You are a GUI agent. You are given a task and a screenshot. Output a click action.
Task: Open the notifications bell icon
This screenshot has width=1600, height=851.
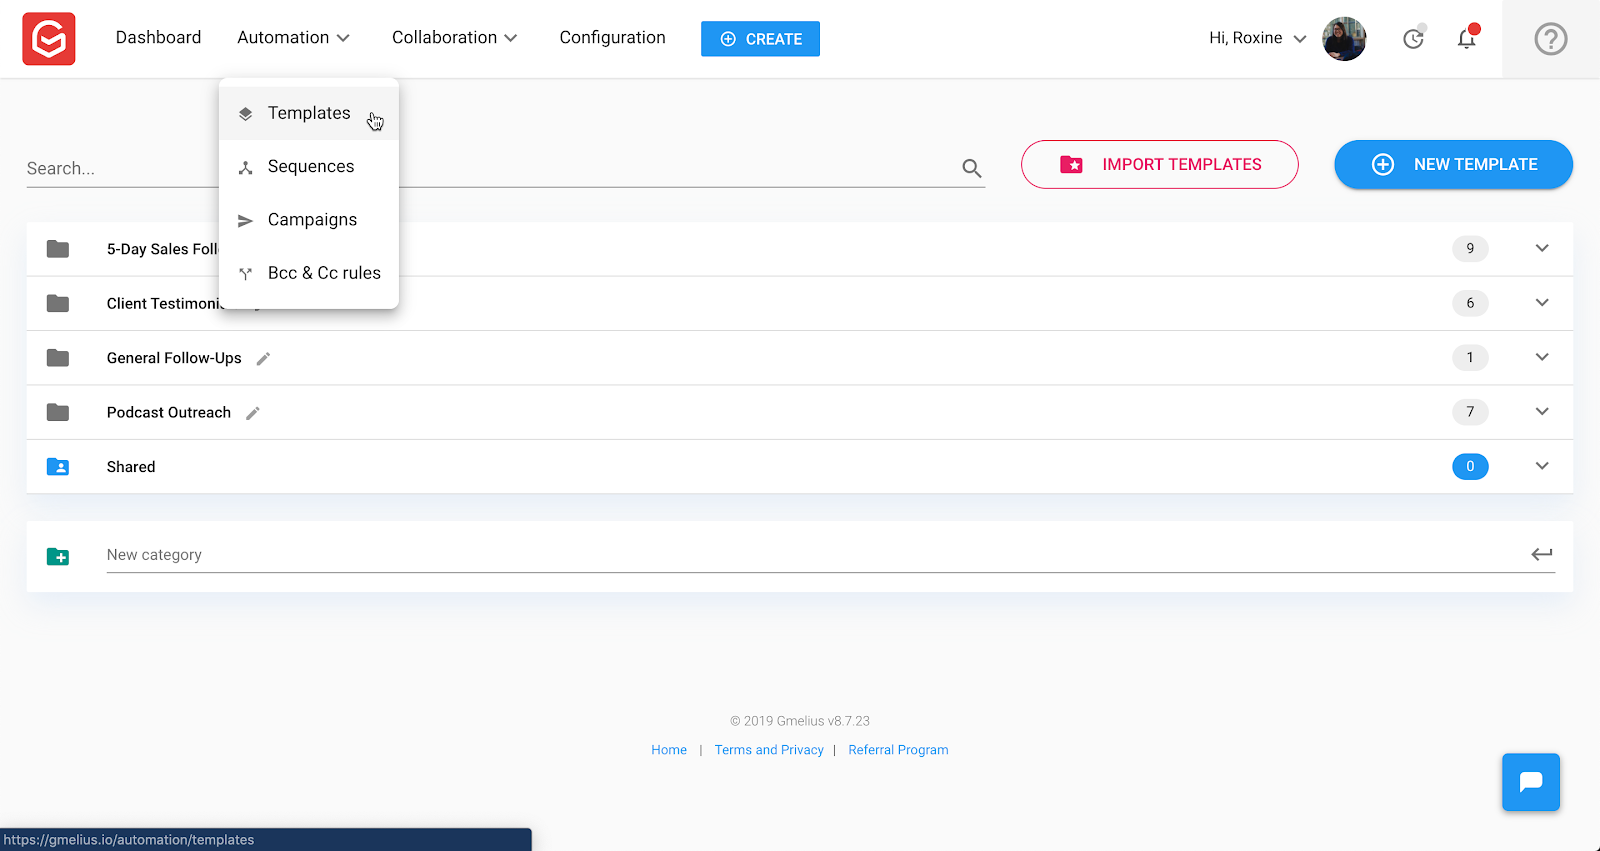pyautogui.click(x=1467, y=38)
